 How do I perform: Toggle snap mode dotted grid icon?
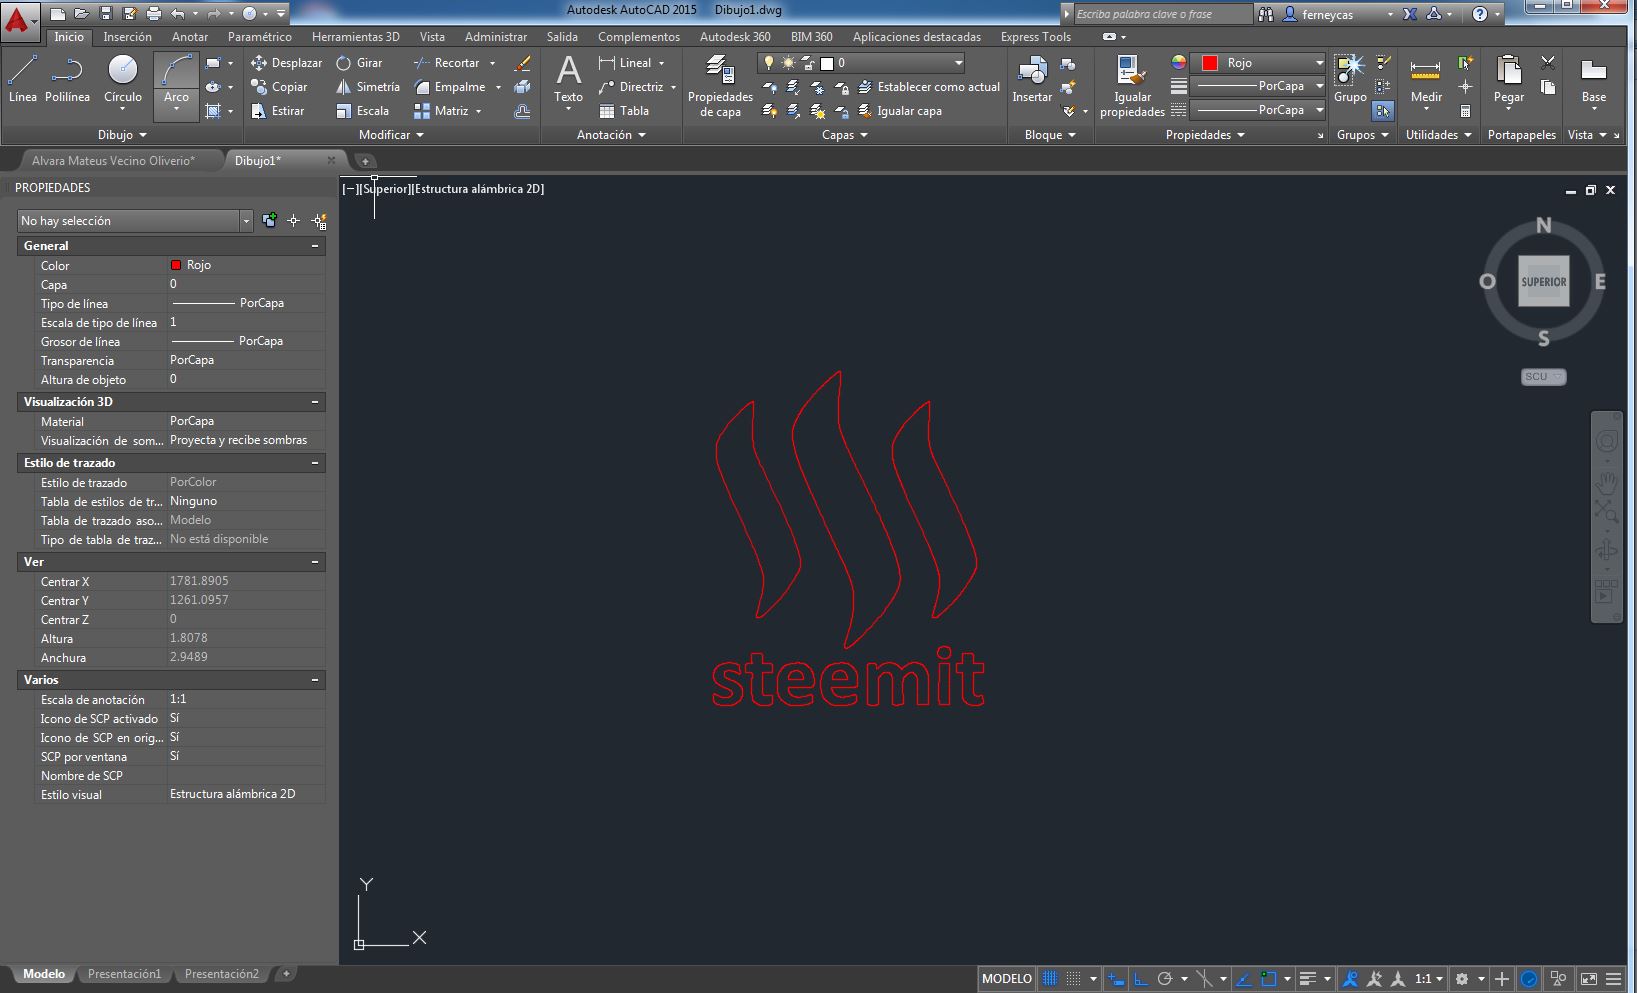(1073, 979)
